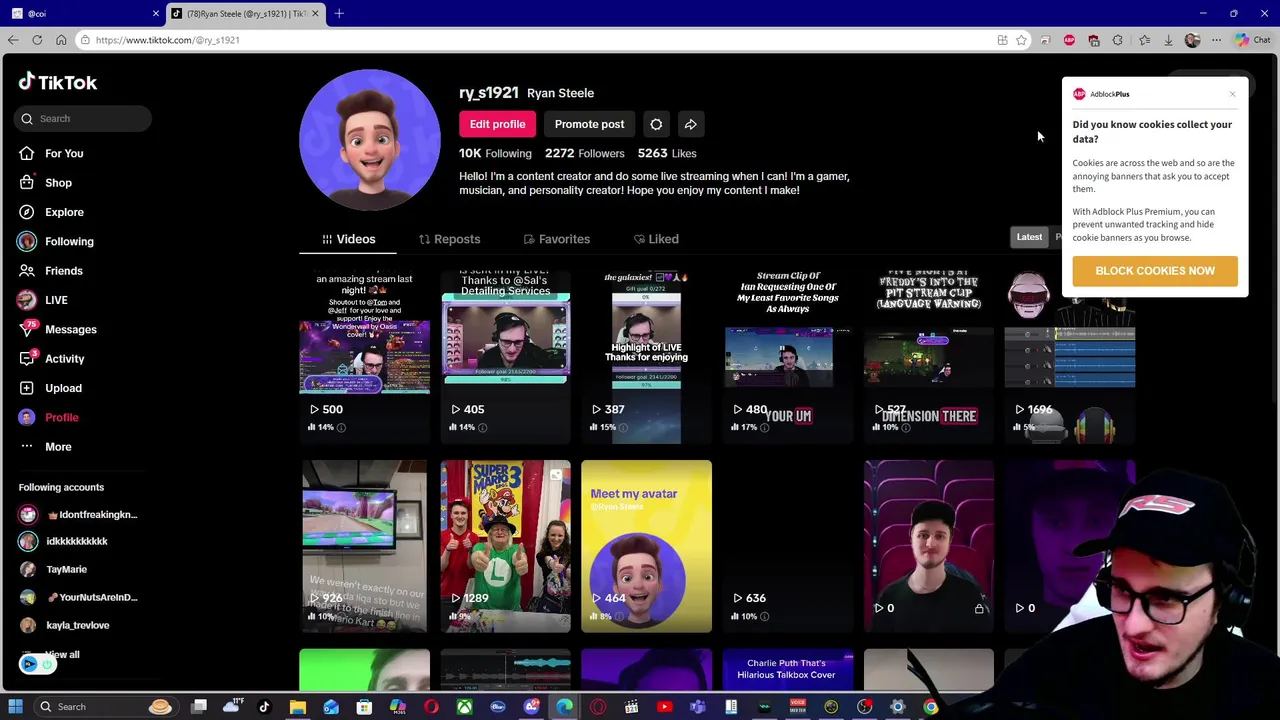Open TayMarie following account

[66, 569]
